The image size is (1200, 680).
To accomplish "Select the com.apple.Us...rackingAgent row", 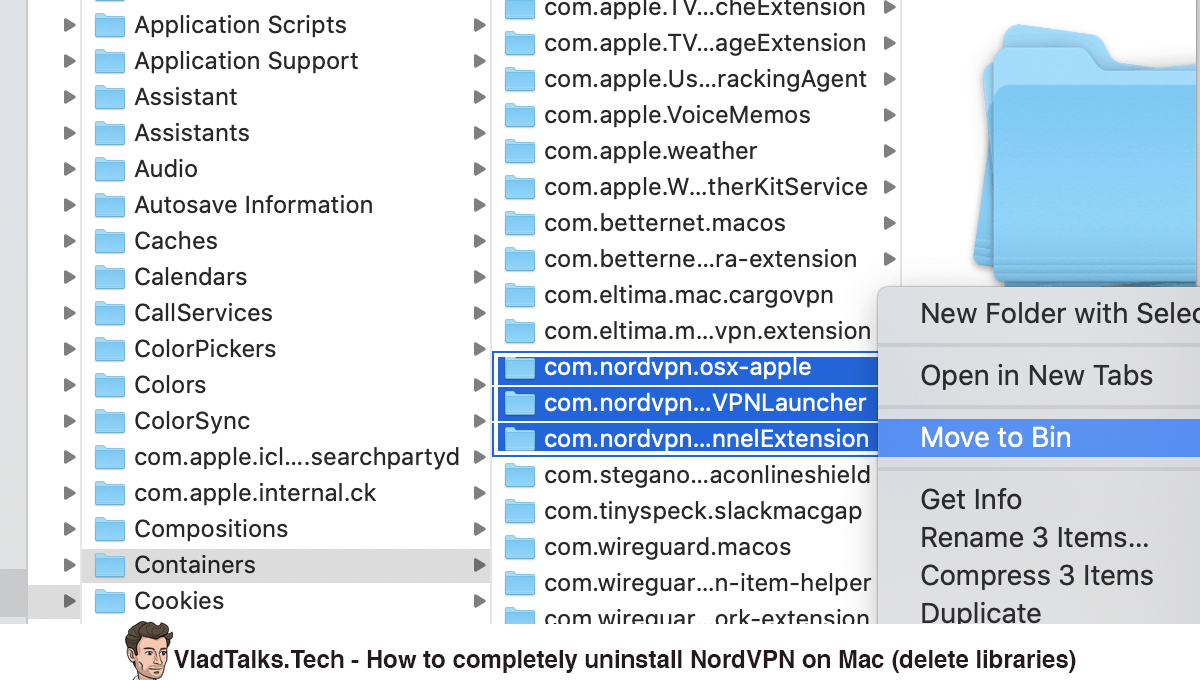I will click(698, 79).
